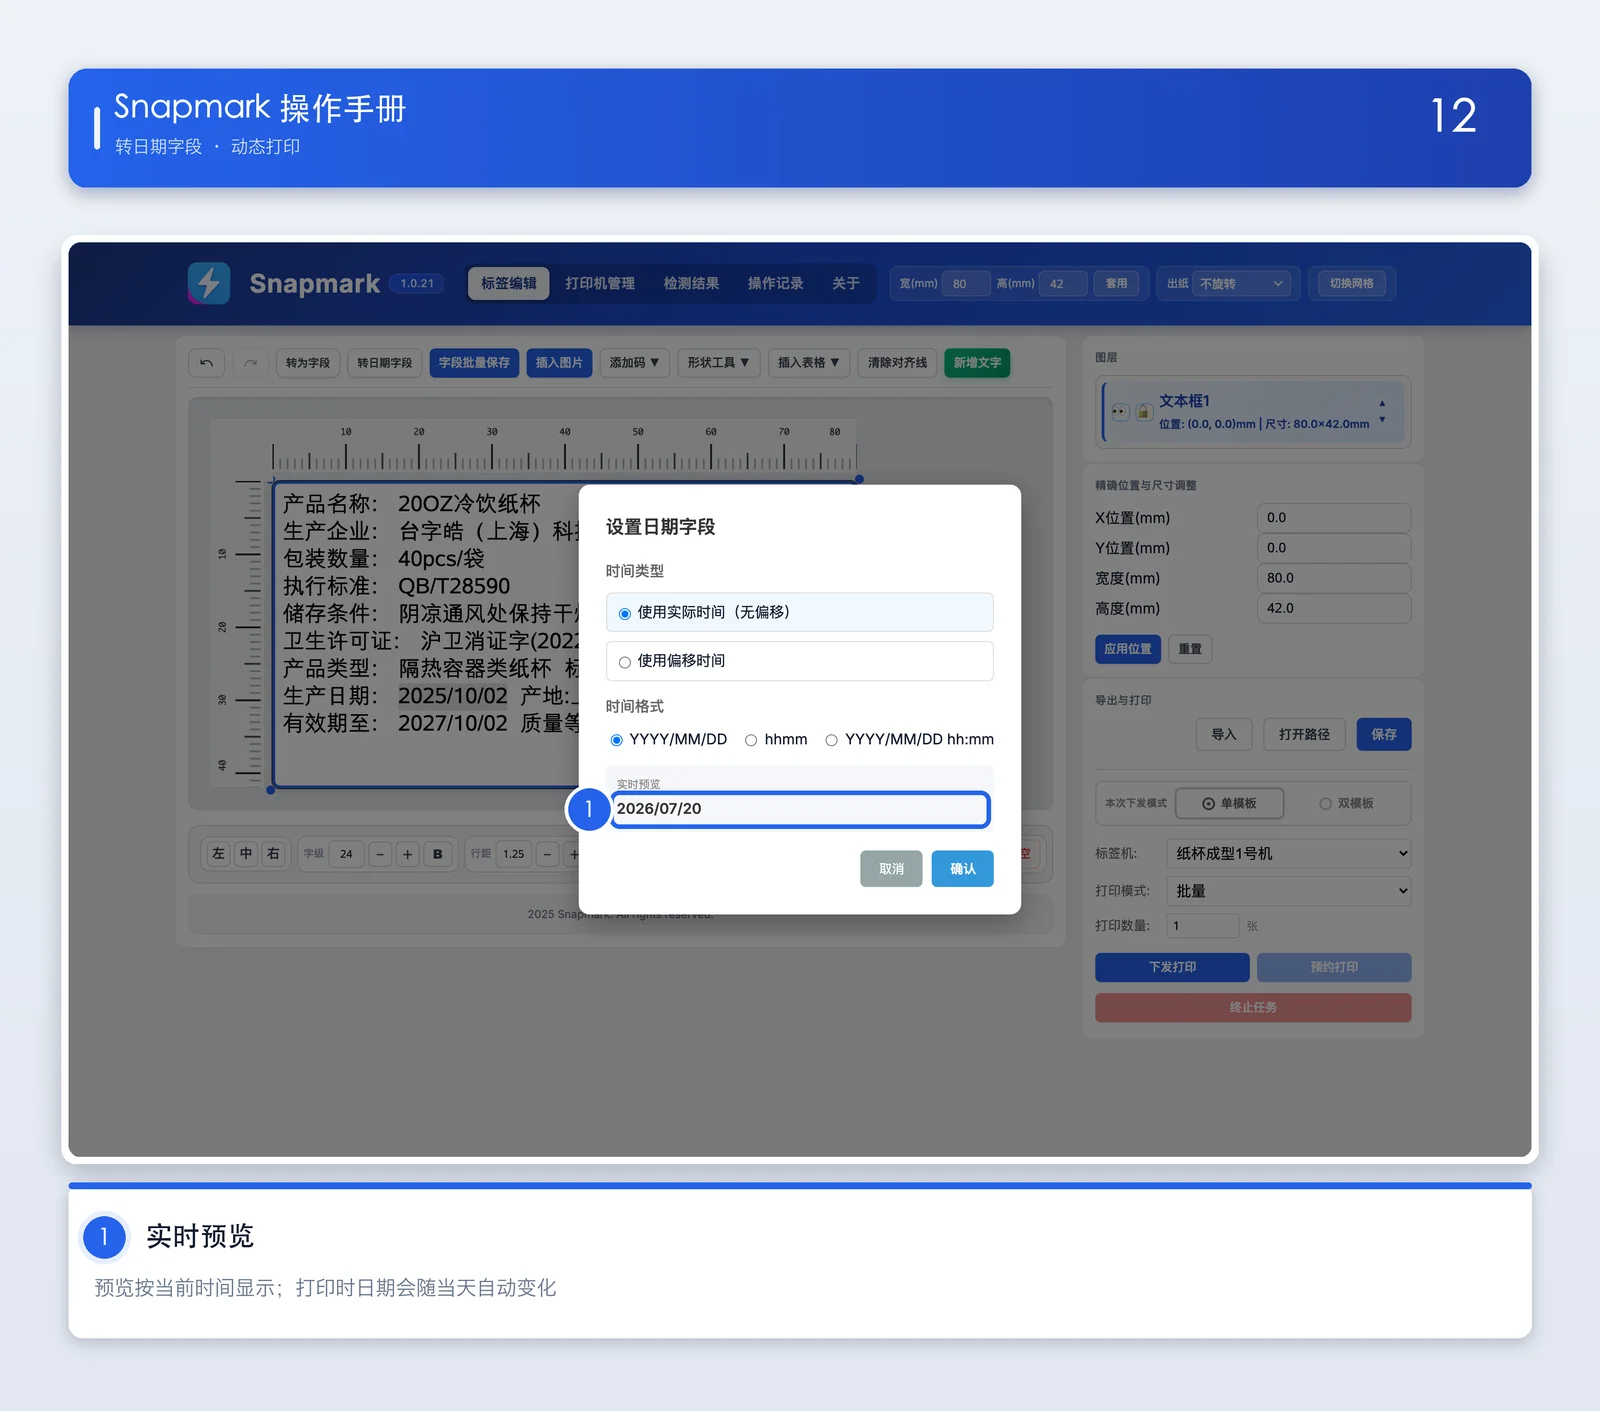Toggle visibility eye icon for 文本框1 layer
The height and width of the screenshot is (1411, 1600).
[x=1120, y=412]
